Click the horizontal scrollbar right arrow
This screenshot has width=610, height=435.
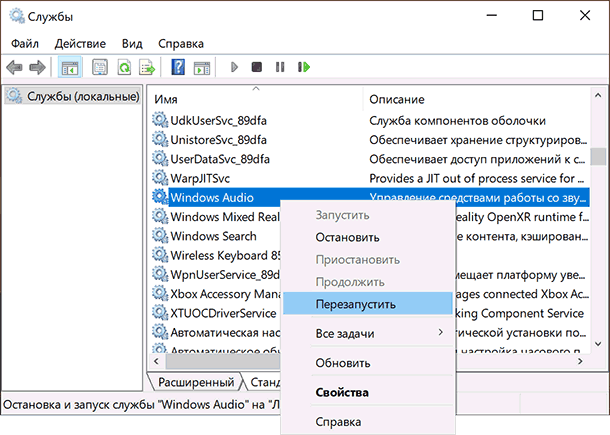point(580,361)
